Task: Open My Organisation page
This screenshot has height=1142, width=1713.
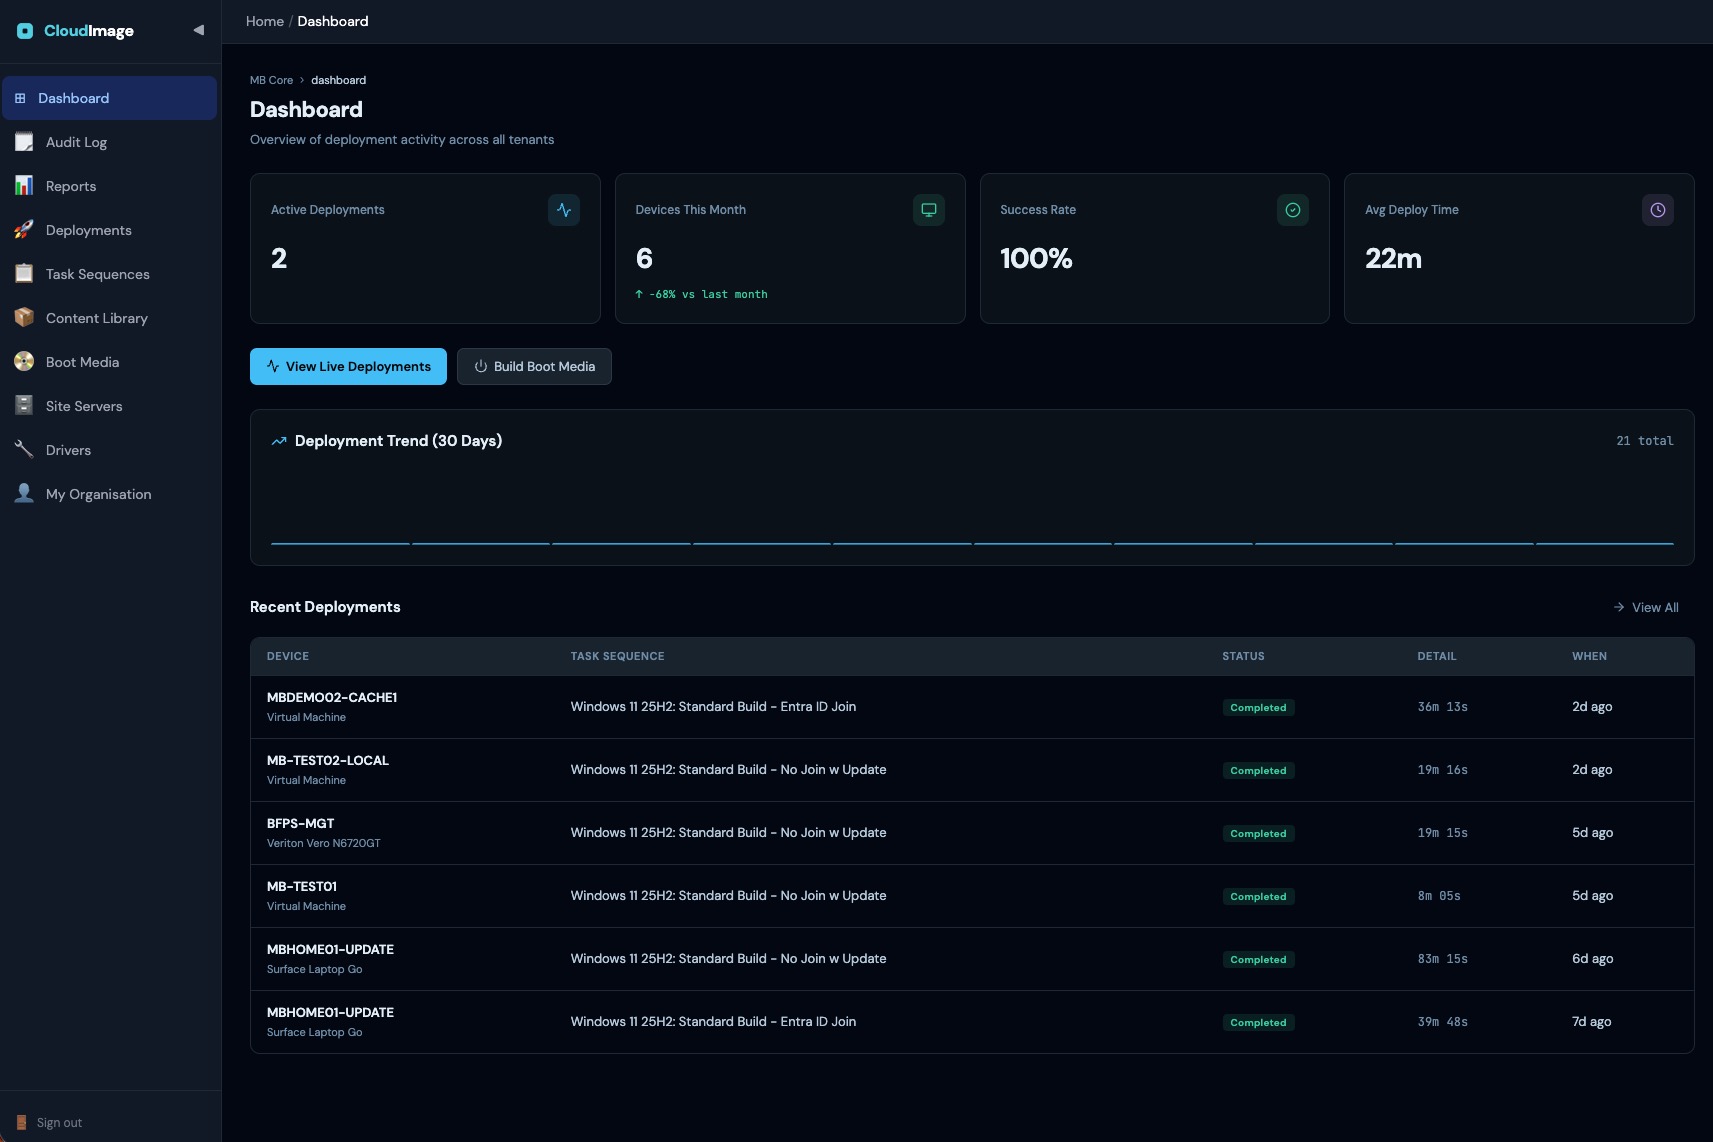Action: 109,494
